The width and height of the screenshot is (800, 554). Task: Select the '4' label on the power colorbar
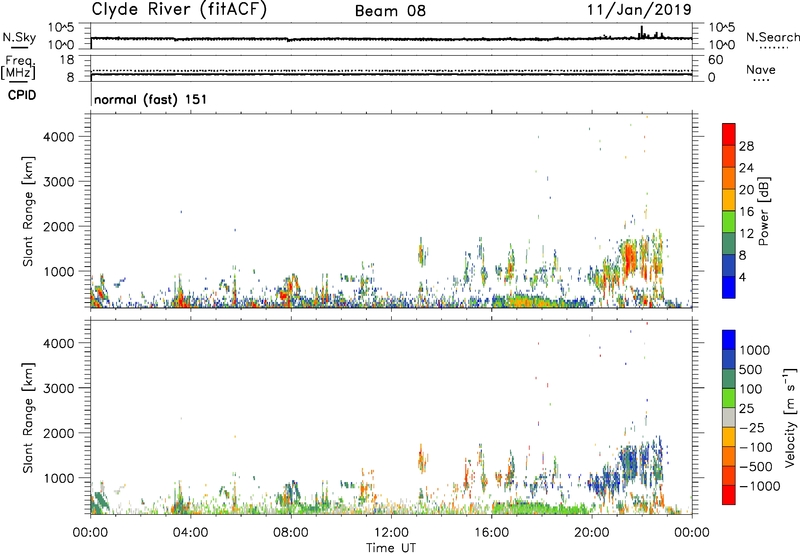point(742,277)
